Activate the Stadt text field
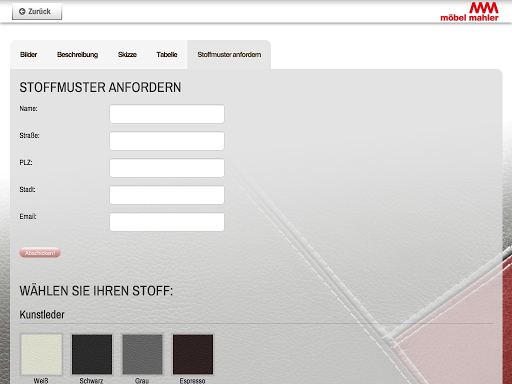Viewport: 512px width, 384px height. pos(167,195)
